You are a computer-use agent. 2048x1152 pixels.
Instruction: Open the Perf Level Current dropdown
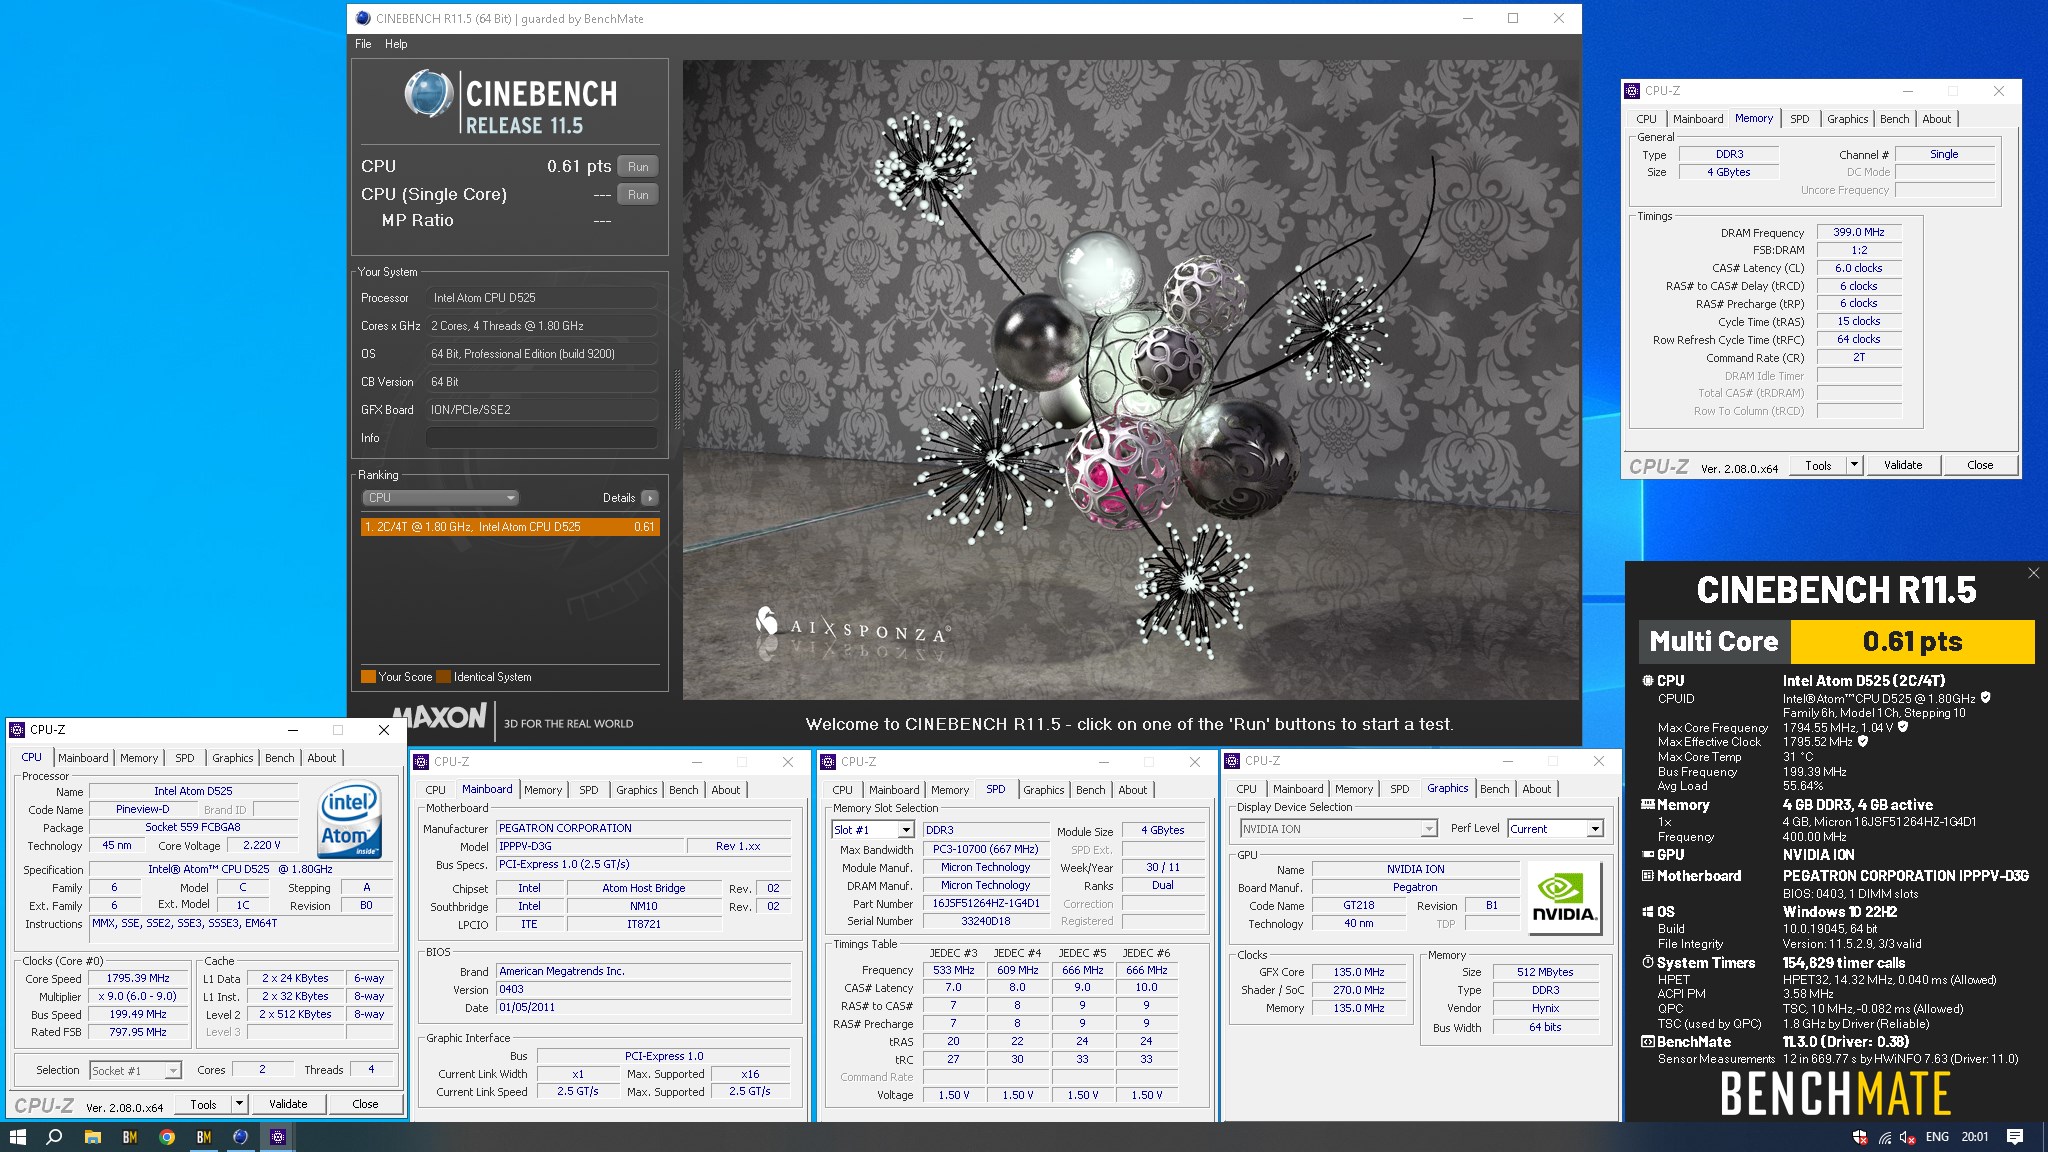click(1555, 829)
